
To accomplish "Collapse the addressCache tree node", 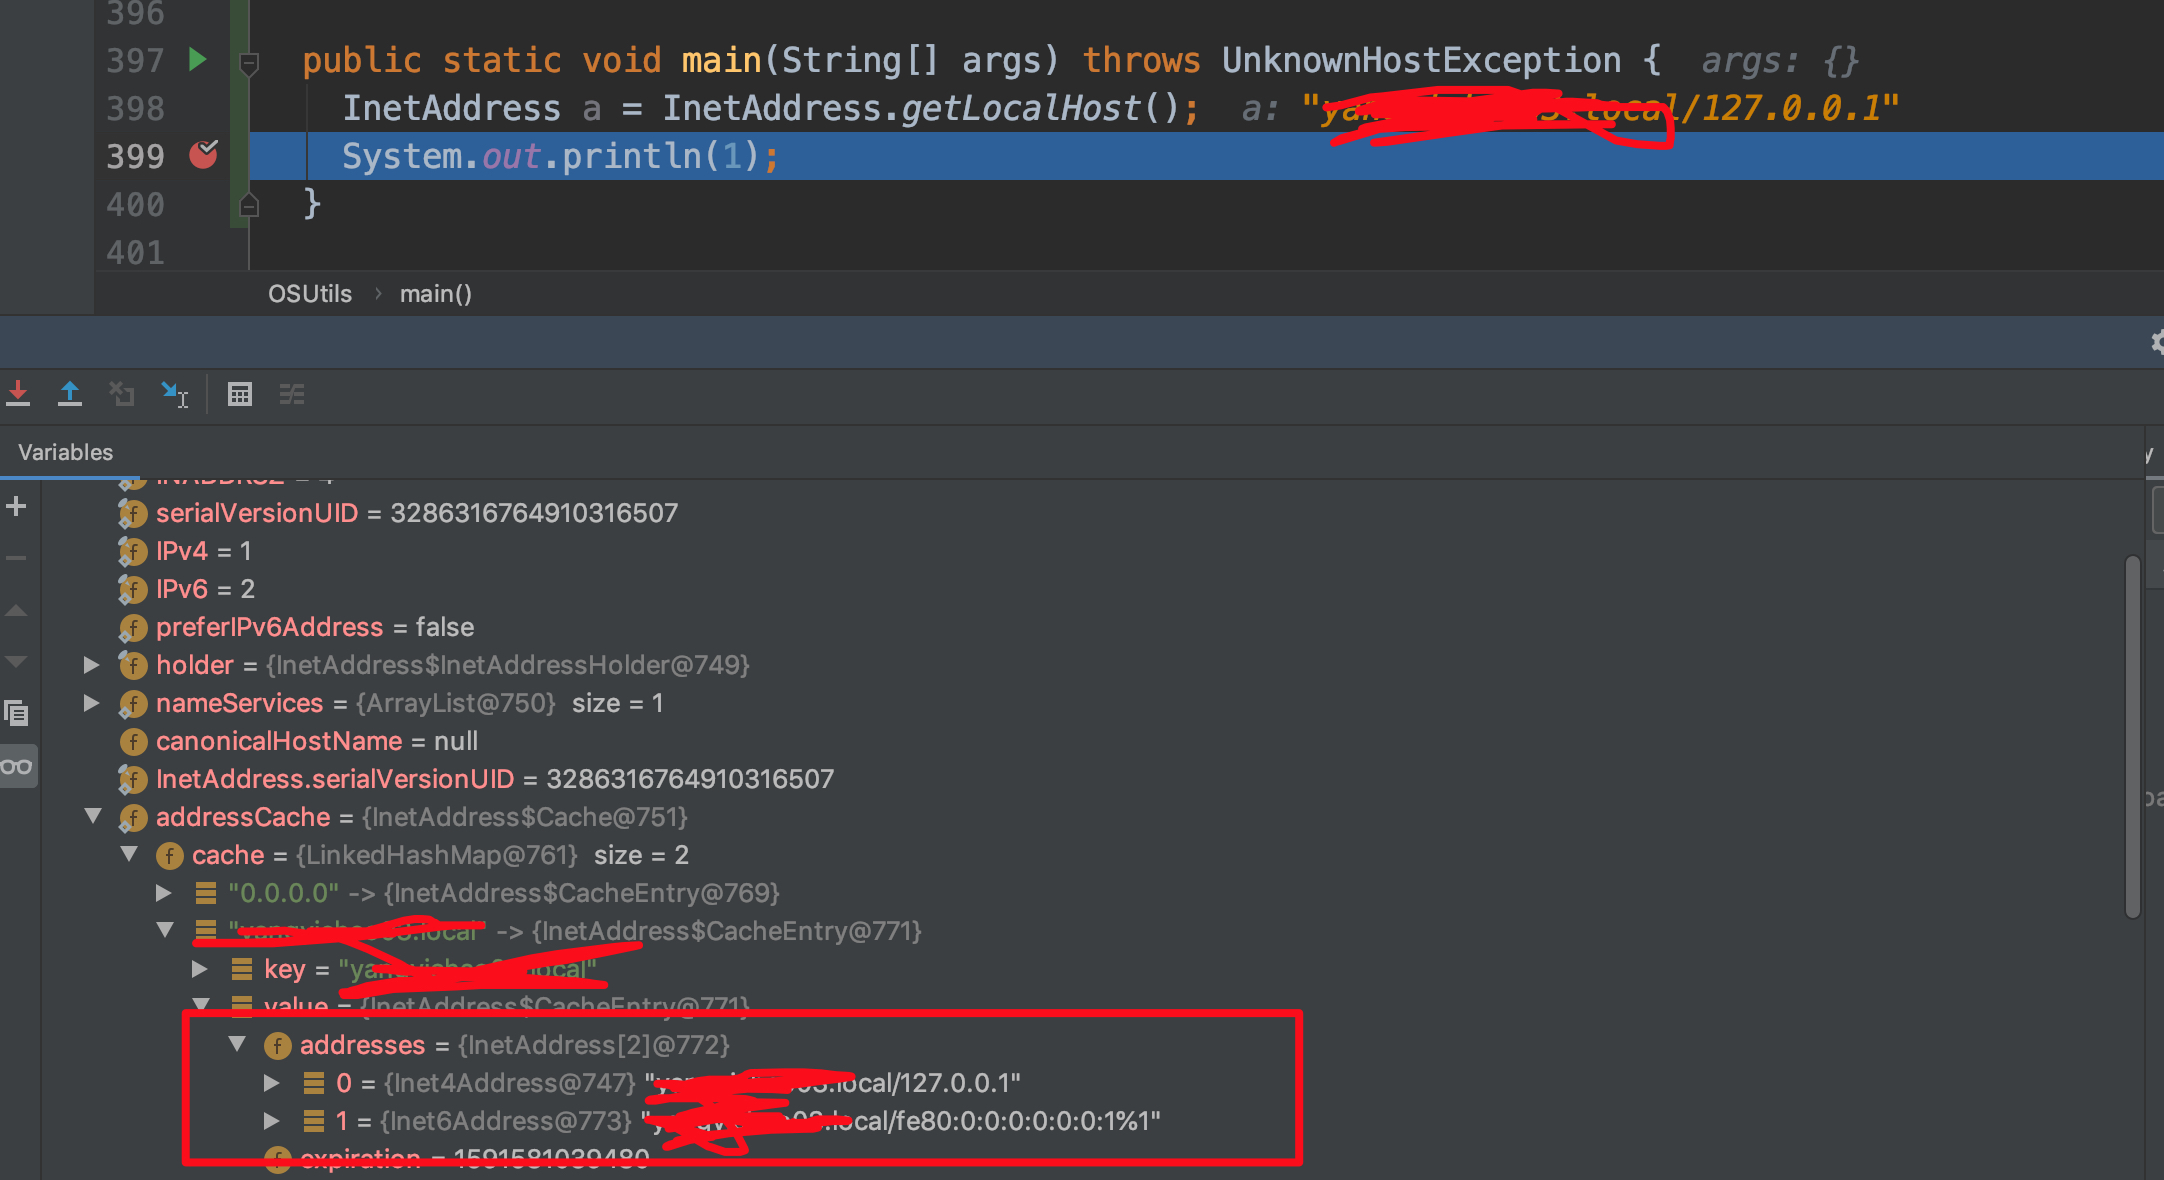I will 93,816.
